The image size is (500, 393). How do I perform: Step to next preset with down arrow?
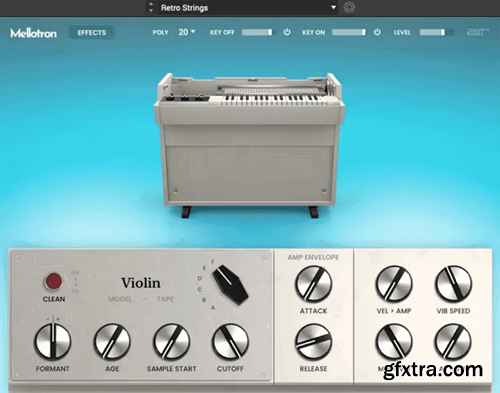point(151,11)
